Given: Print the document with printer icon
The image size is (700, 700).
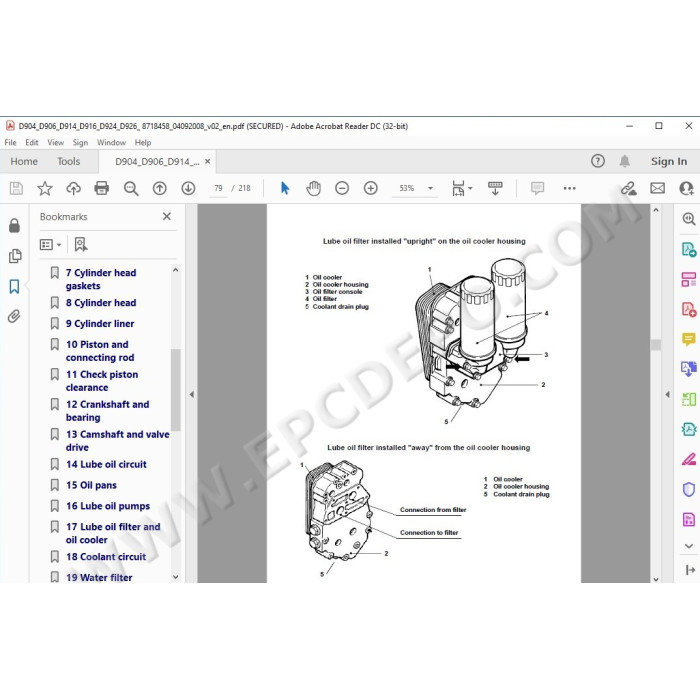Looking at the screenshot, I should click(102, 188).
